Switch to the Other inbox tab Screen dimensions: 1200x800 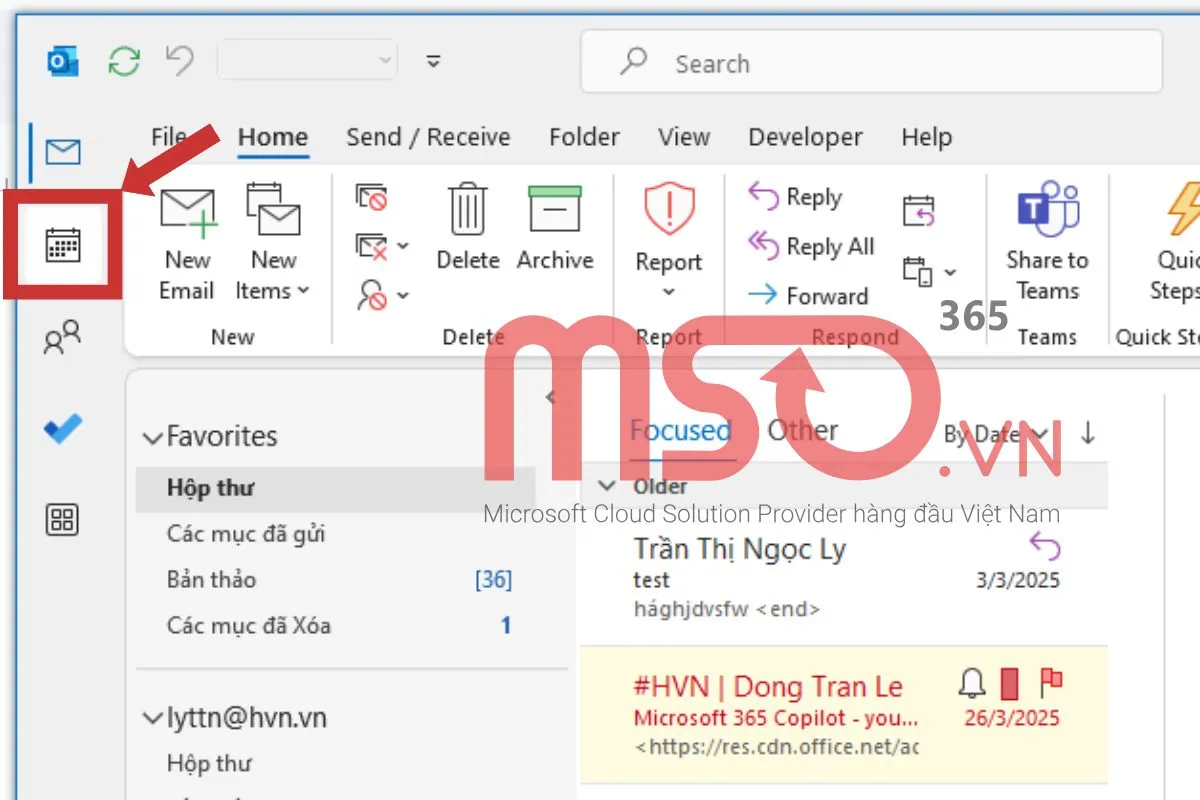coord(802,430)
